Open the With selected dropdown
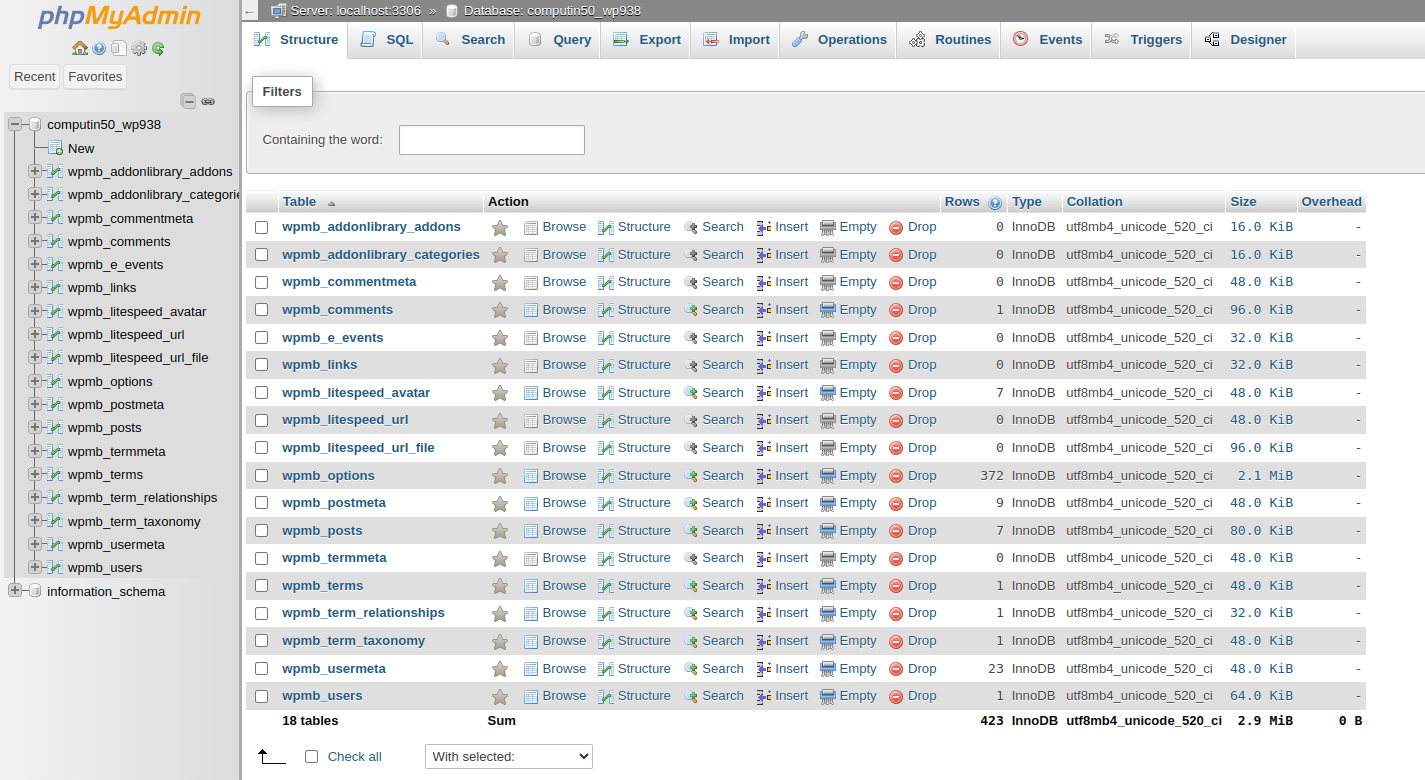 coord(508,756)
